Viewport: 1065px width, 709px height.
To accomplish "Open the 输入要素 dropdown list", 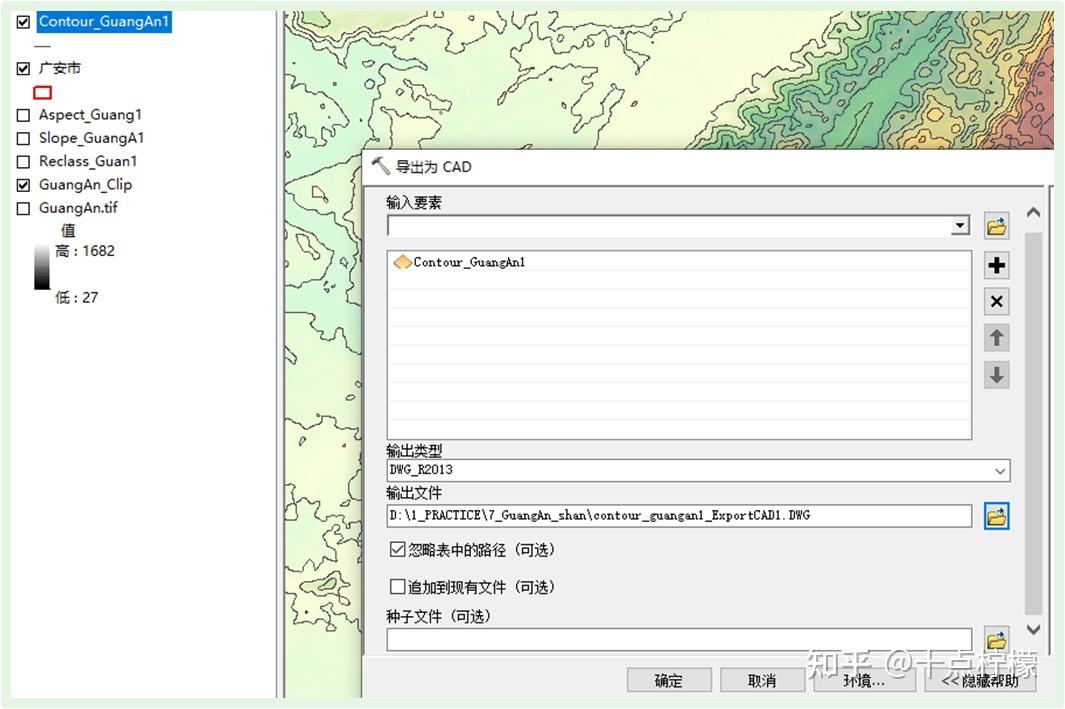I will pos(961,225).
